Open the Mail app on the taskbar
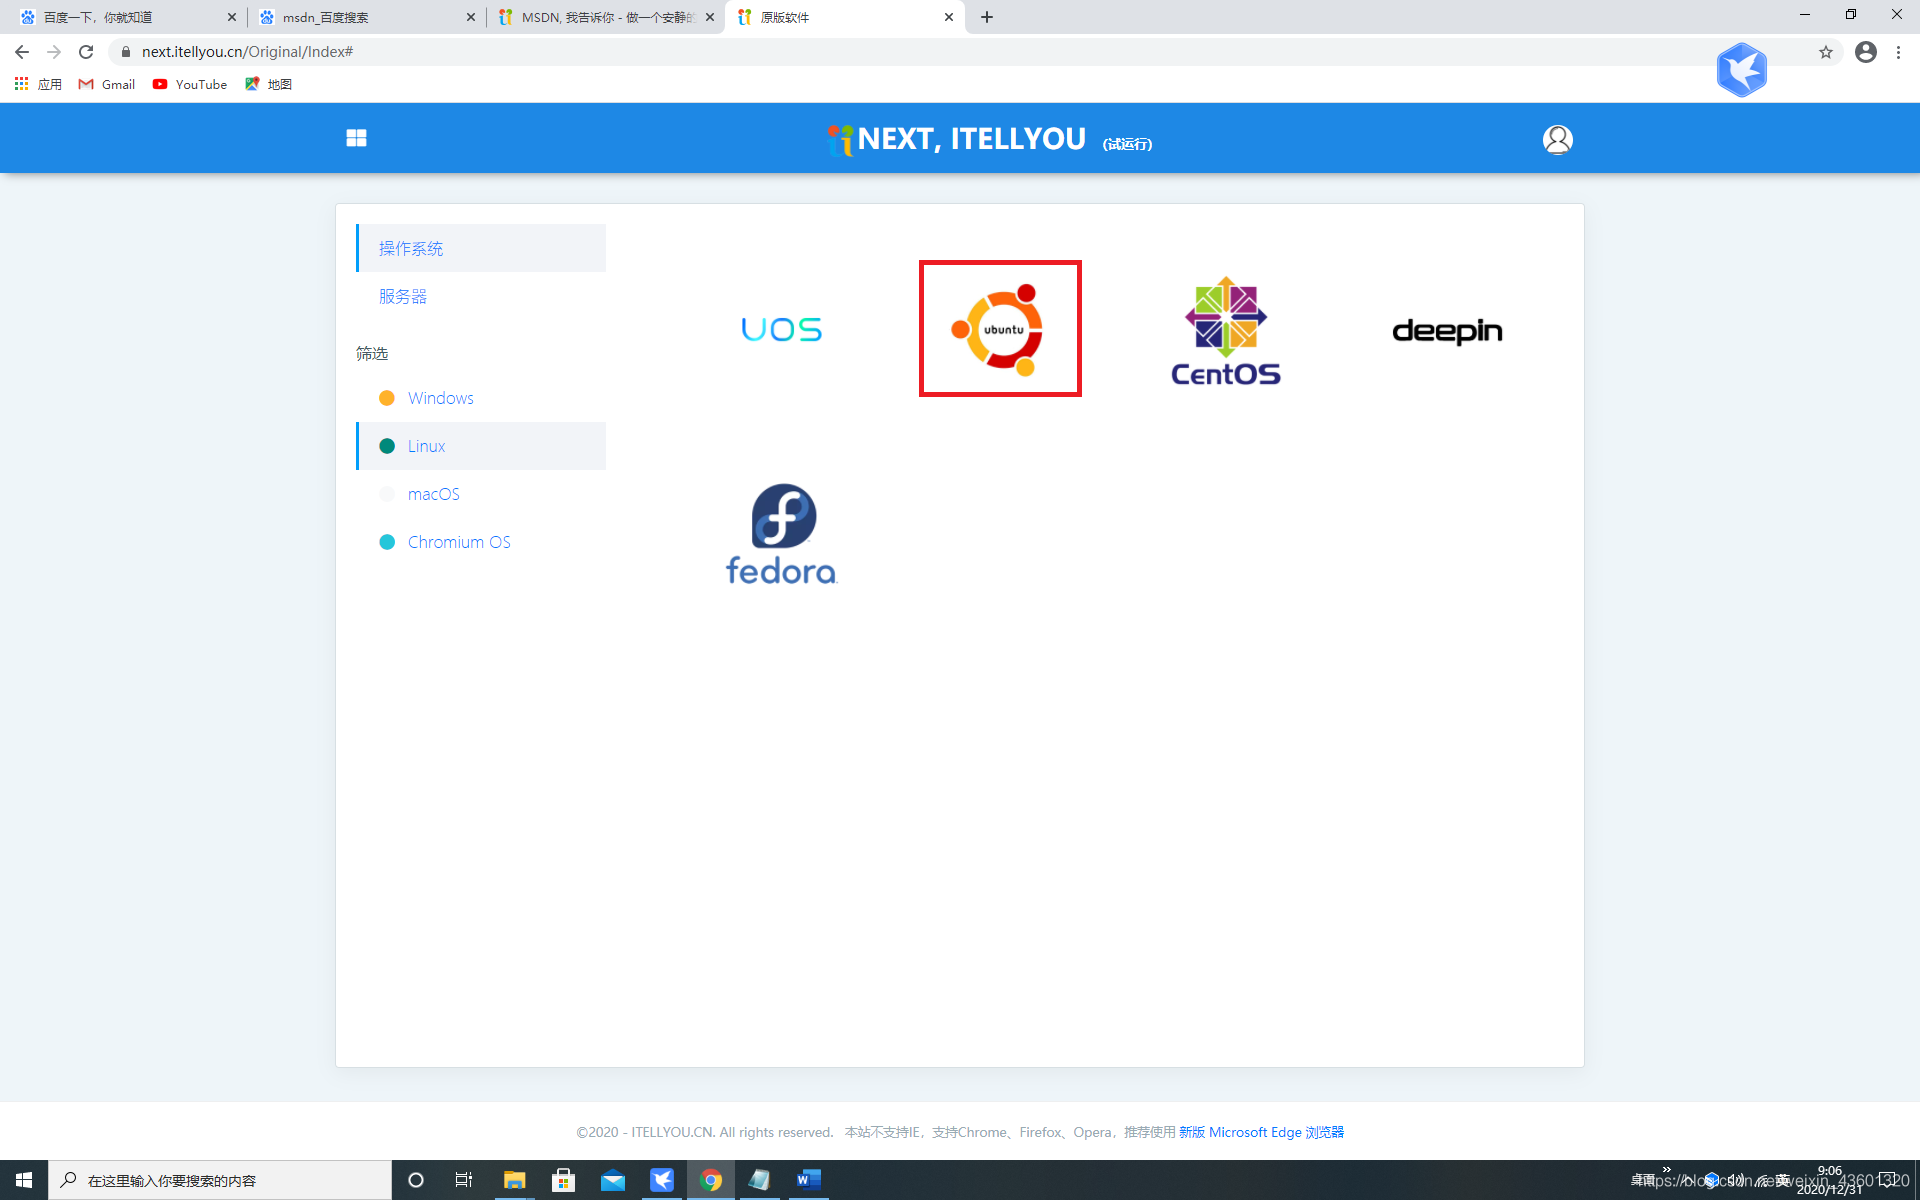This screenshot has width=1920, height=1200. (613, 1180)
